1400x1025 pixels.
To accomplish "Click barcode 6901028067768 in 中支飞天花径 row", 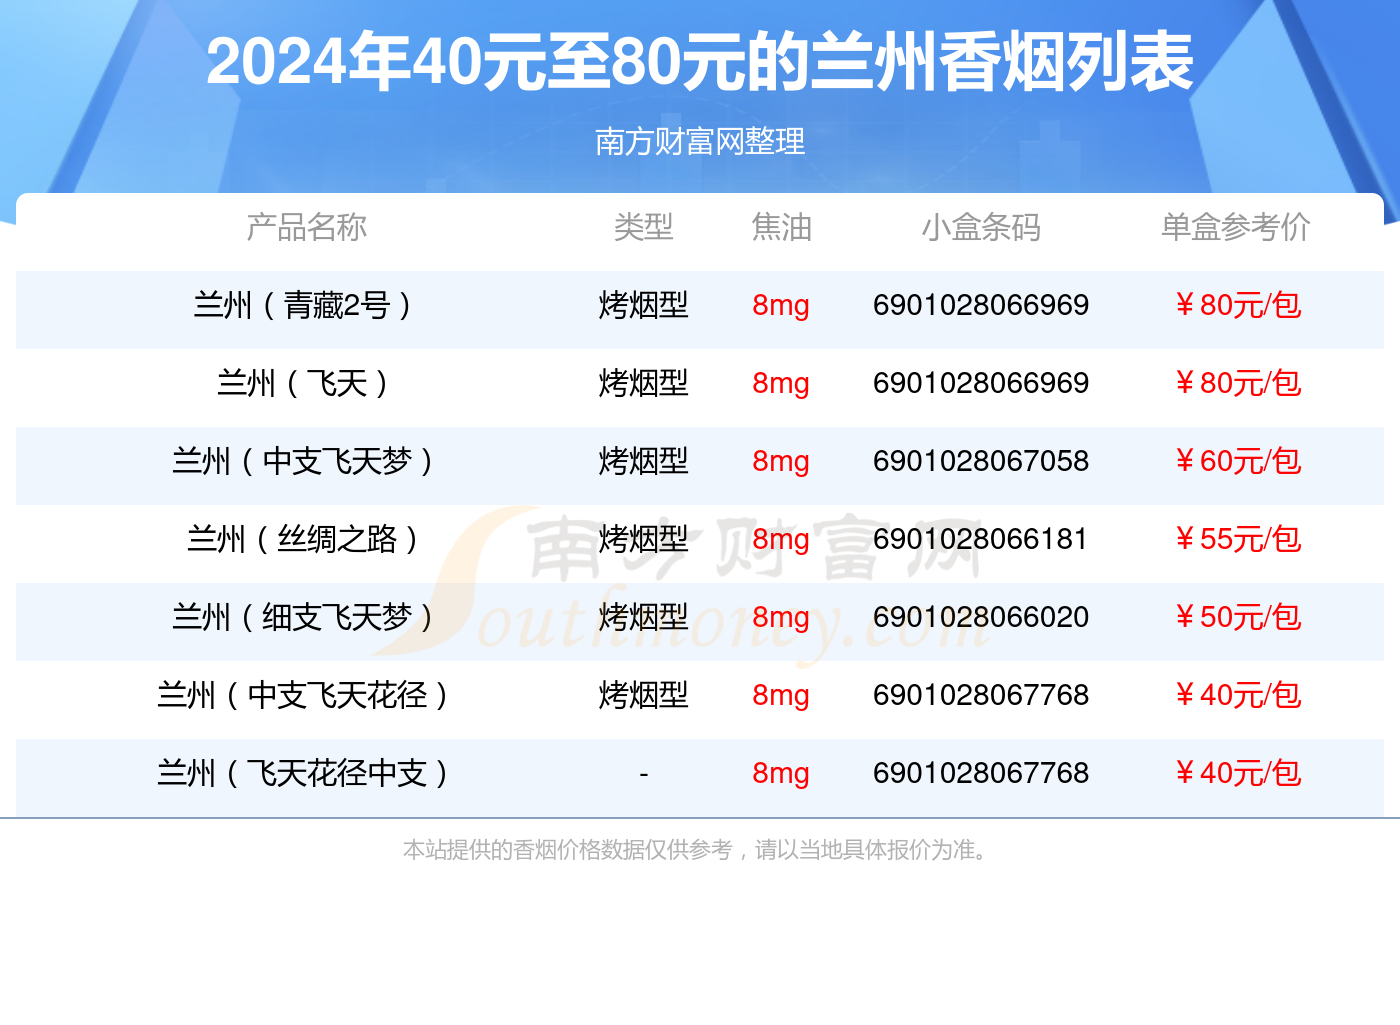I will coord(981,695).
